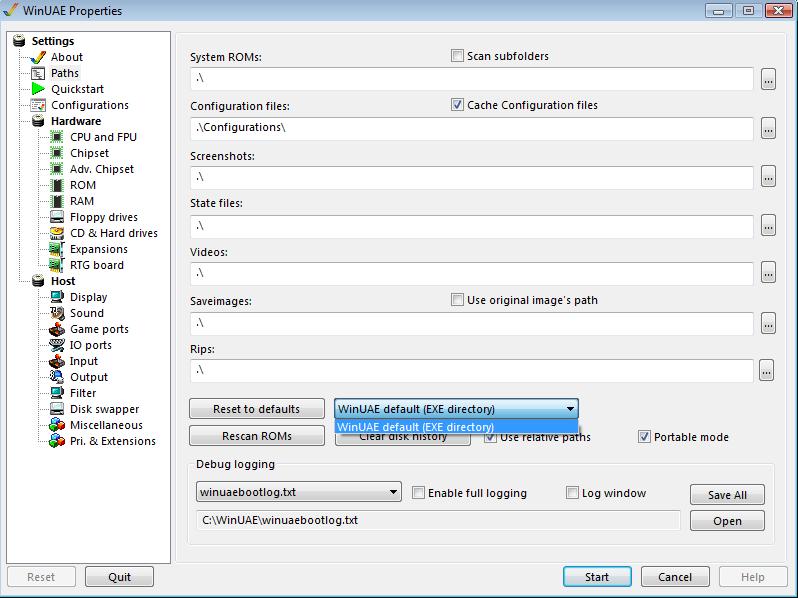Click the RTG board card icon
The height and width of the screenshot is (598, 798).
[56, 265]
